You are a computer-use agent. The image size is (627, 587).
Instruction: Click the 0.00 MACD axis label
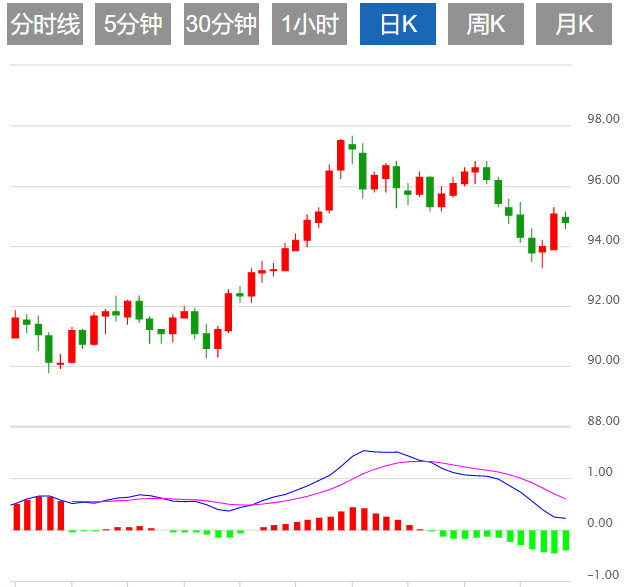pyautogui.click(x=603, y=523)
